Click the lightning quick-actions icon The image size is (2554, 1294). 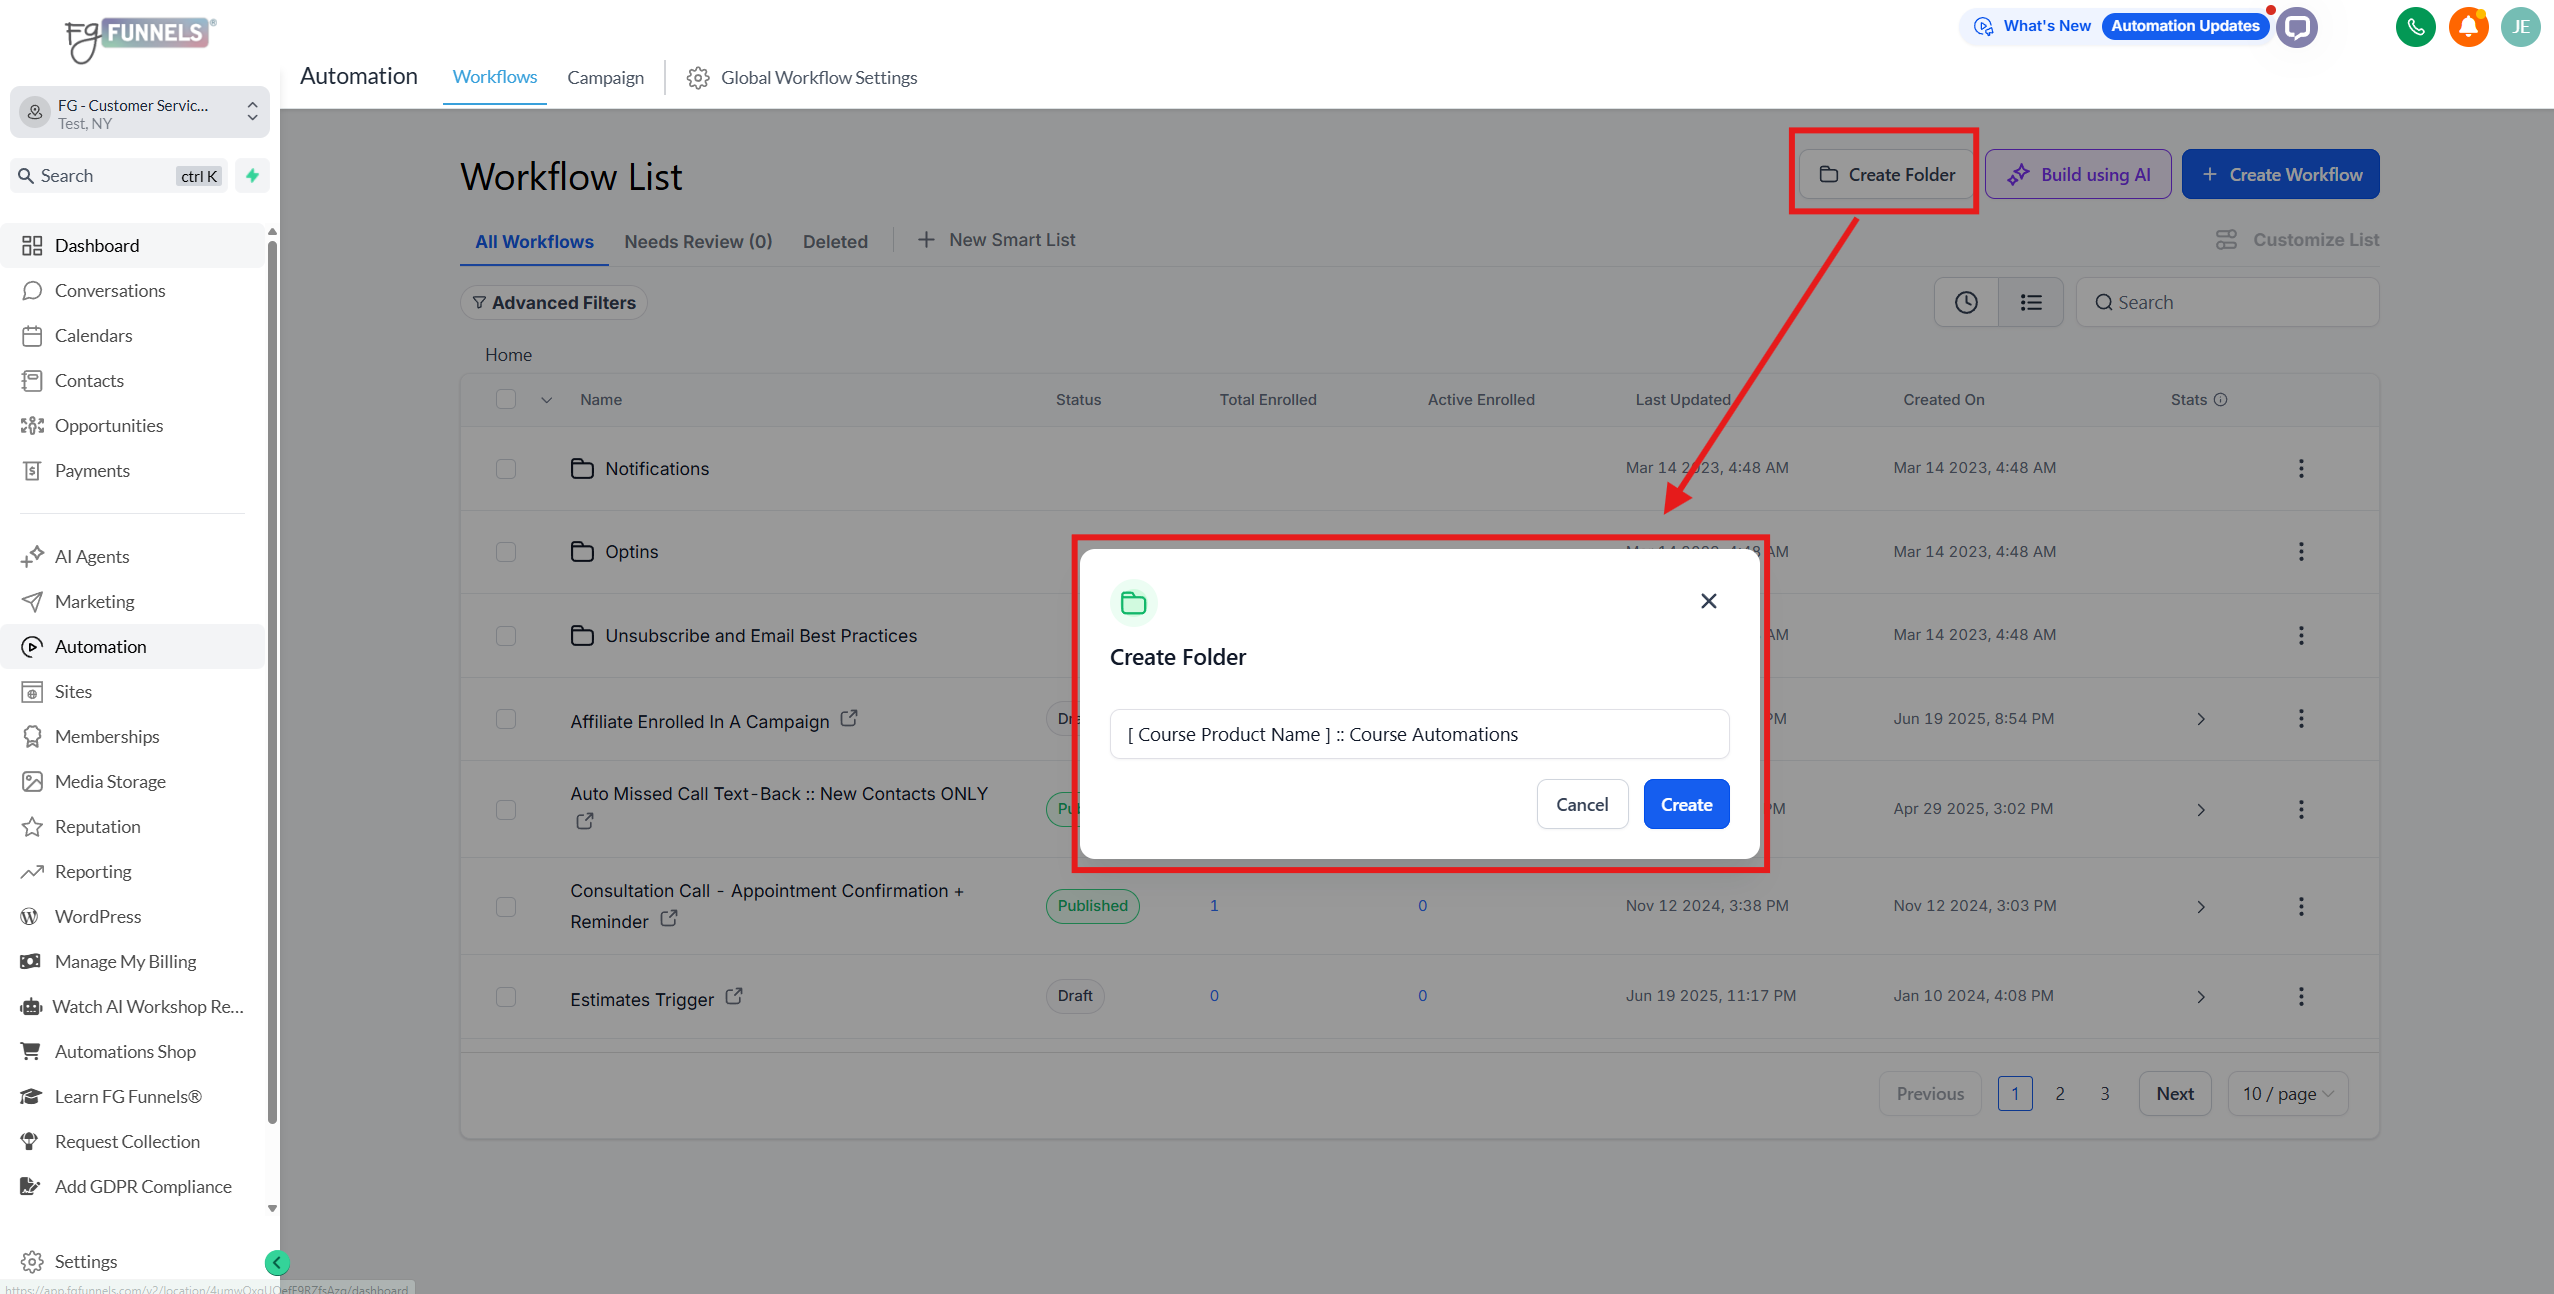pos(253,176)
